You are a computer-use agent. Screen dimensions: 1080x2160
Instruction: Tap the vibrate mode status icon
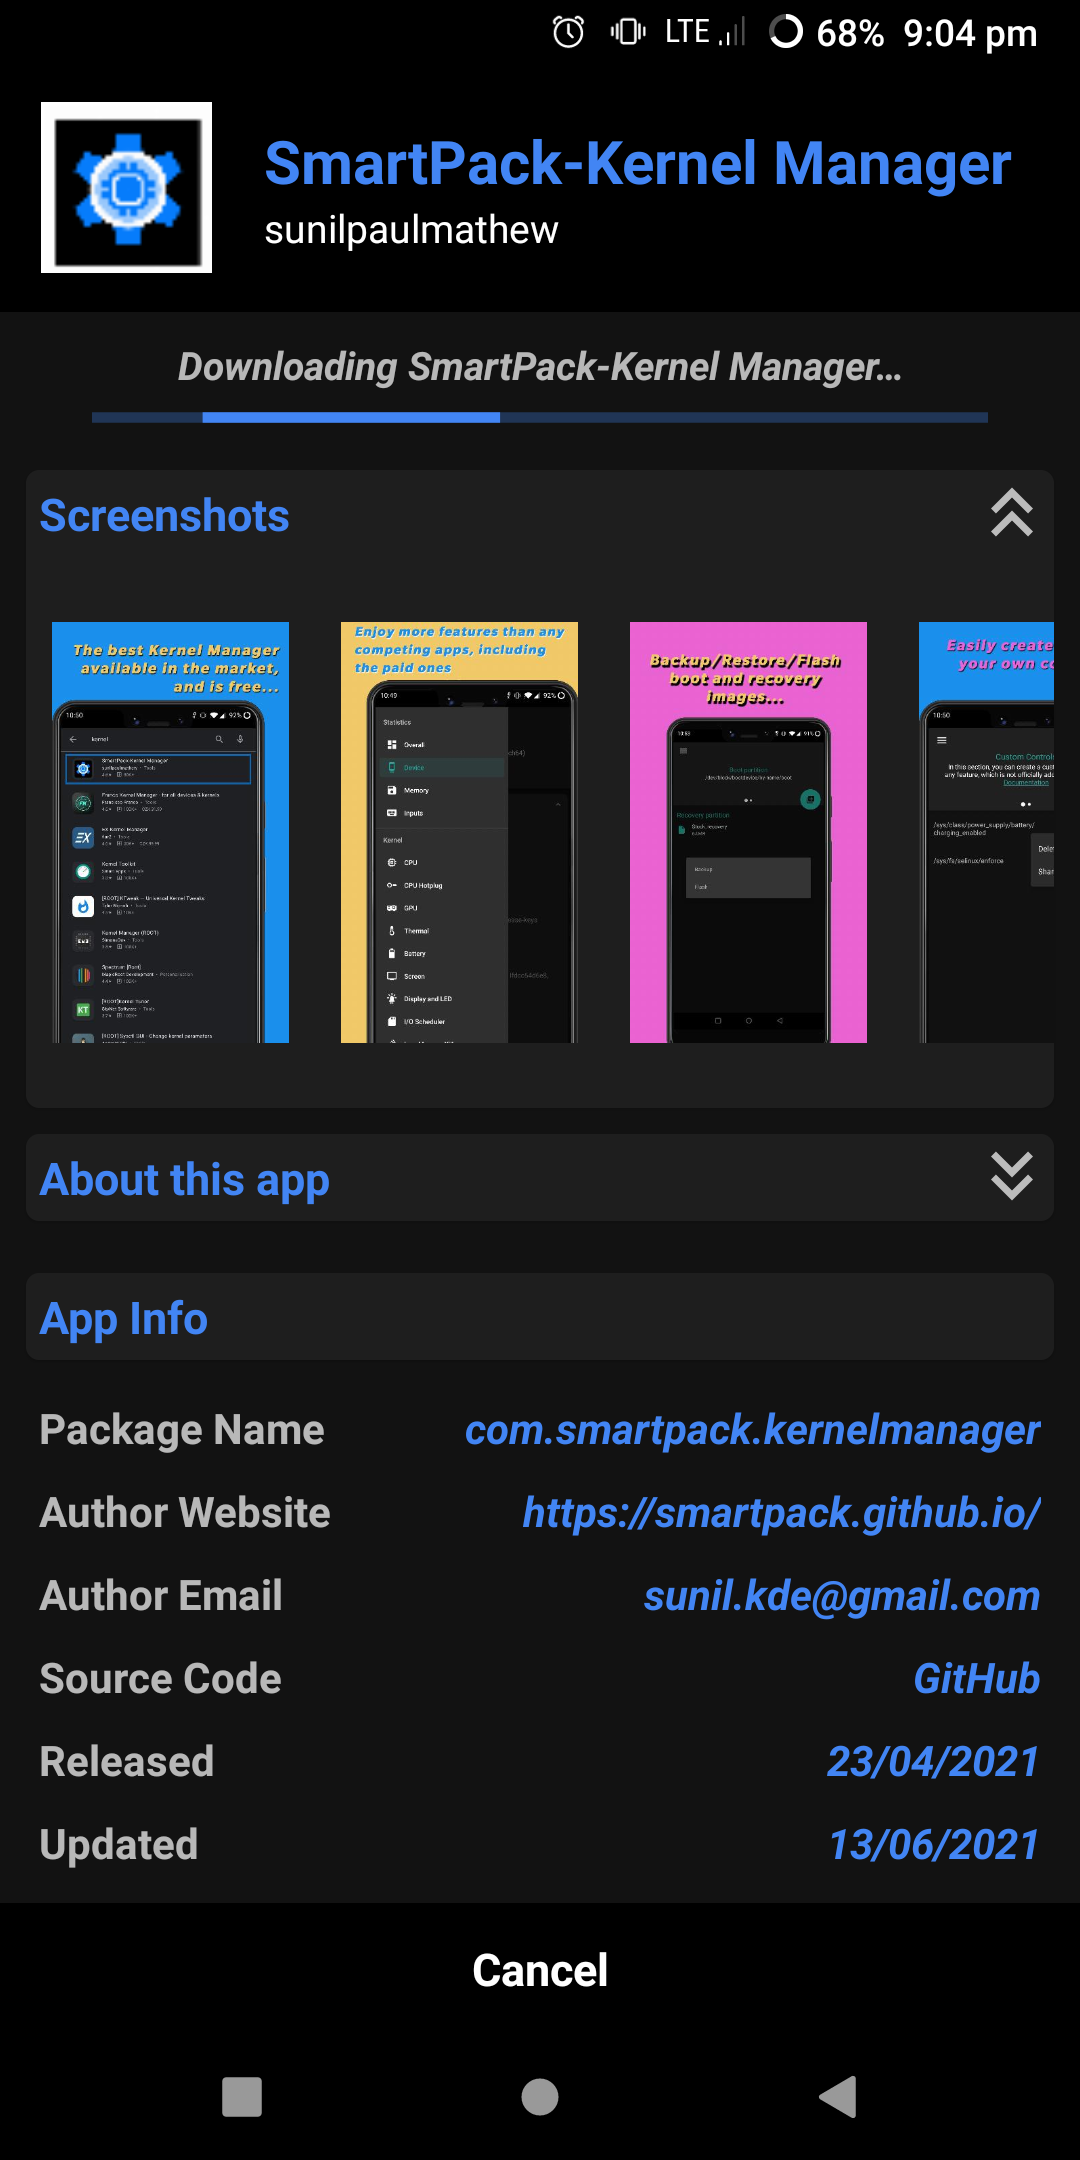pyautogui.click(x=628, y=32)
